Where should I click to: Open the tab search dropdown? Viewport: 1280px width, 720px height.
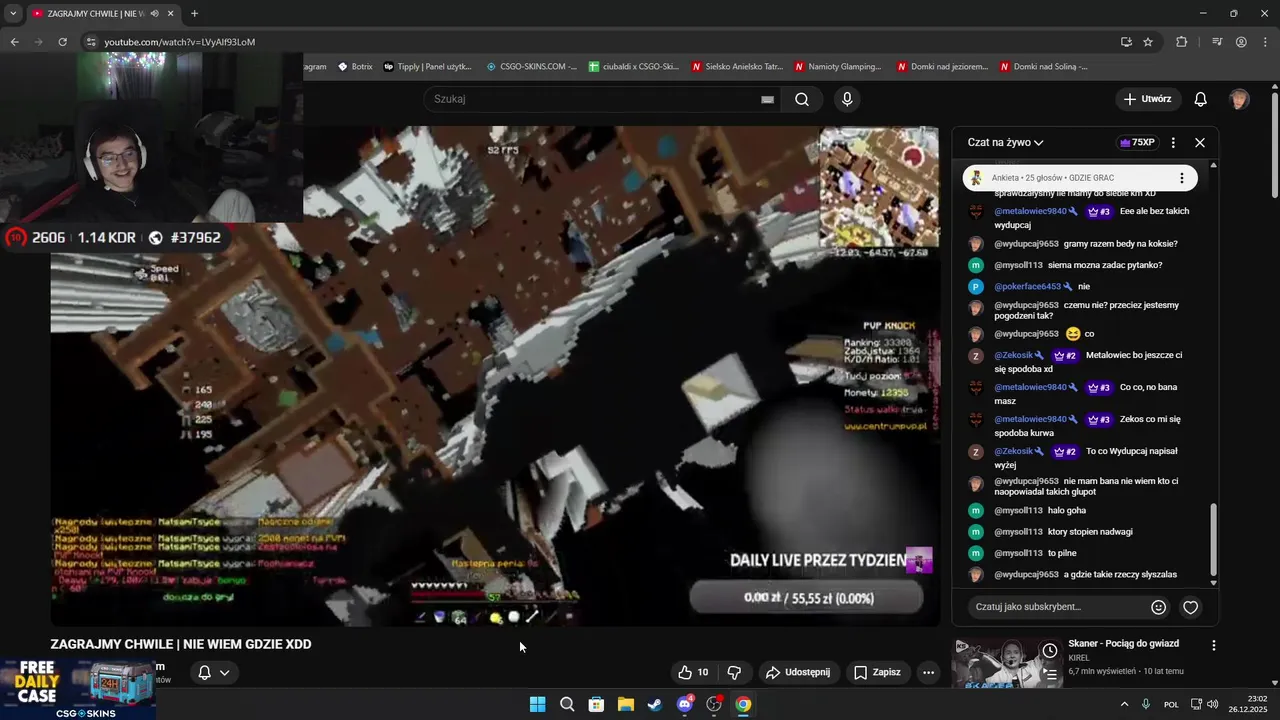pos(13,14)
